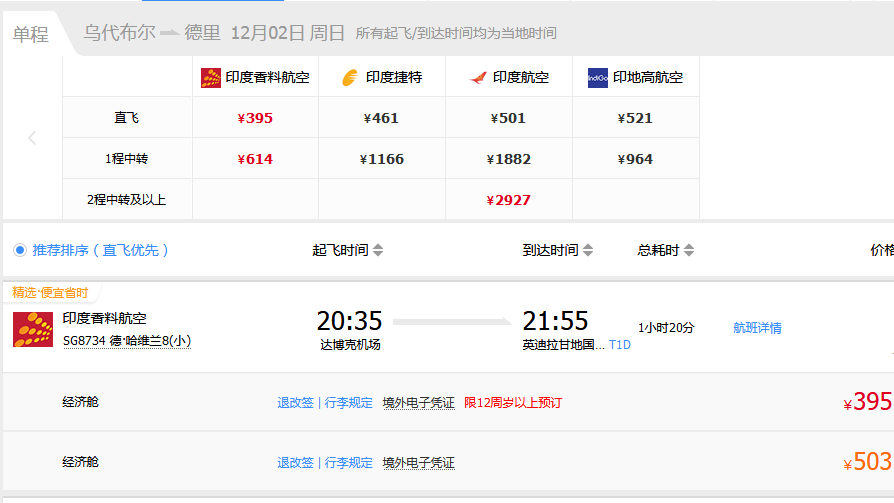Open flight details link 航班详情
894x503 pixels.
click(757, 328)
